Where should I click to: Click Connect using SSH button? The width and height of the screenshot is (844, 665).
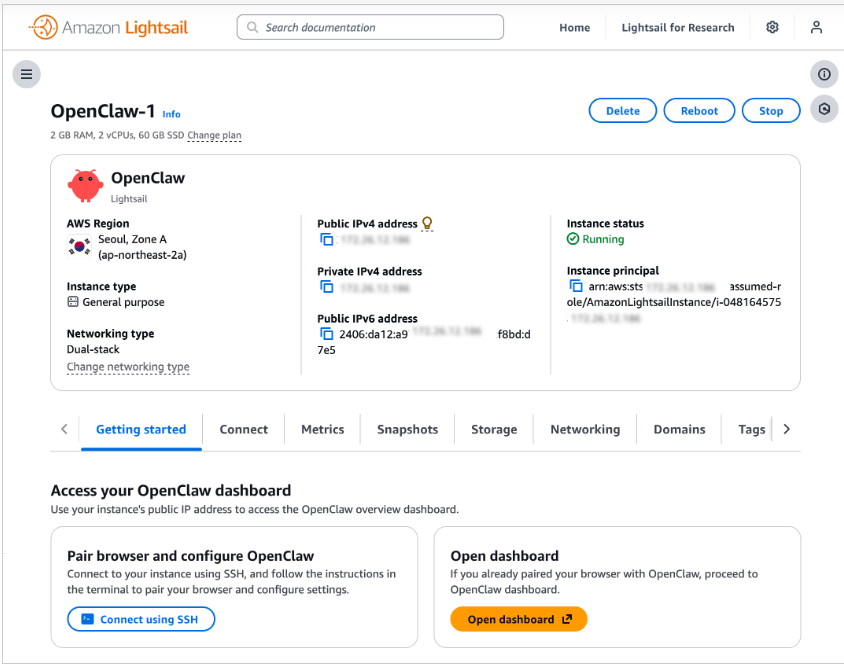(141, 620)
